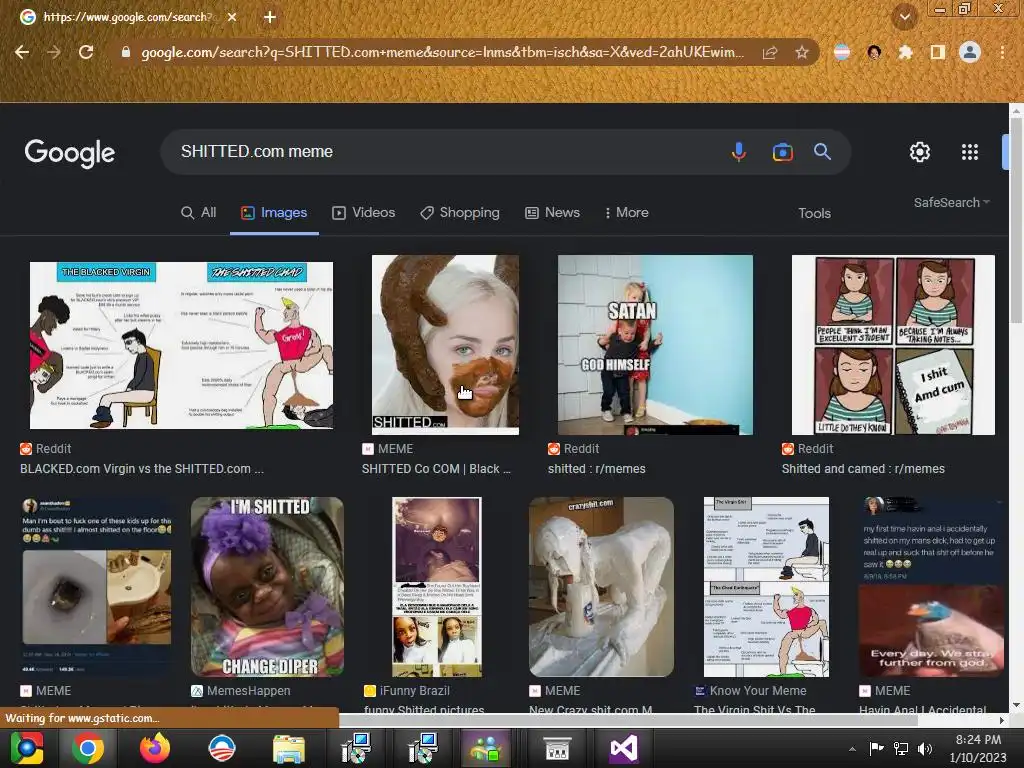Viewport: 1024px width, 768px height.
Task: Click the site lock icon in address bar
Action: [x=126, y=52]
